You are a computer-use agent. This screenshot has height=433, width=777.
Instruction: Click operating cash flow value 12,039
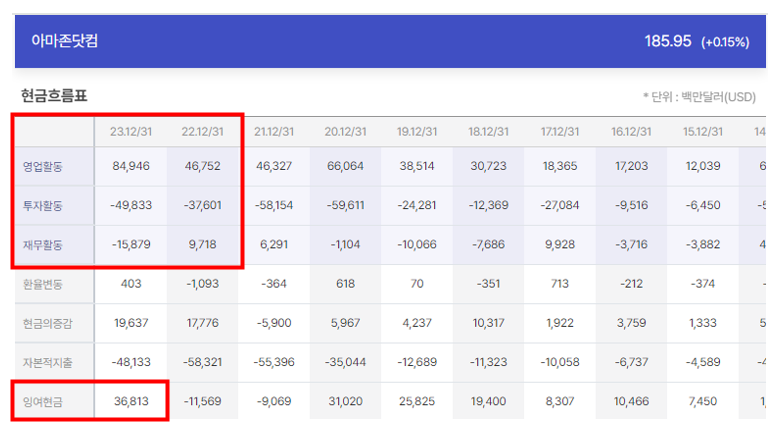click(x=703, y=166)
